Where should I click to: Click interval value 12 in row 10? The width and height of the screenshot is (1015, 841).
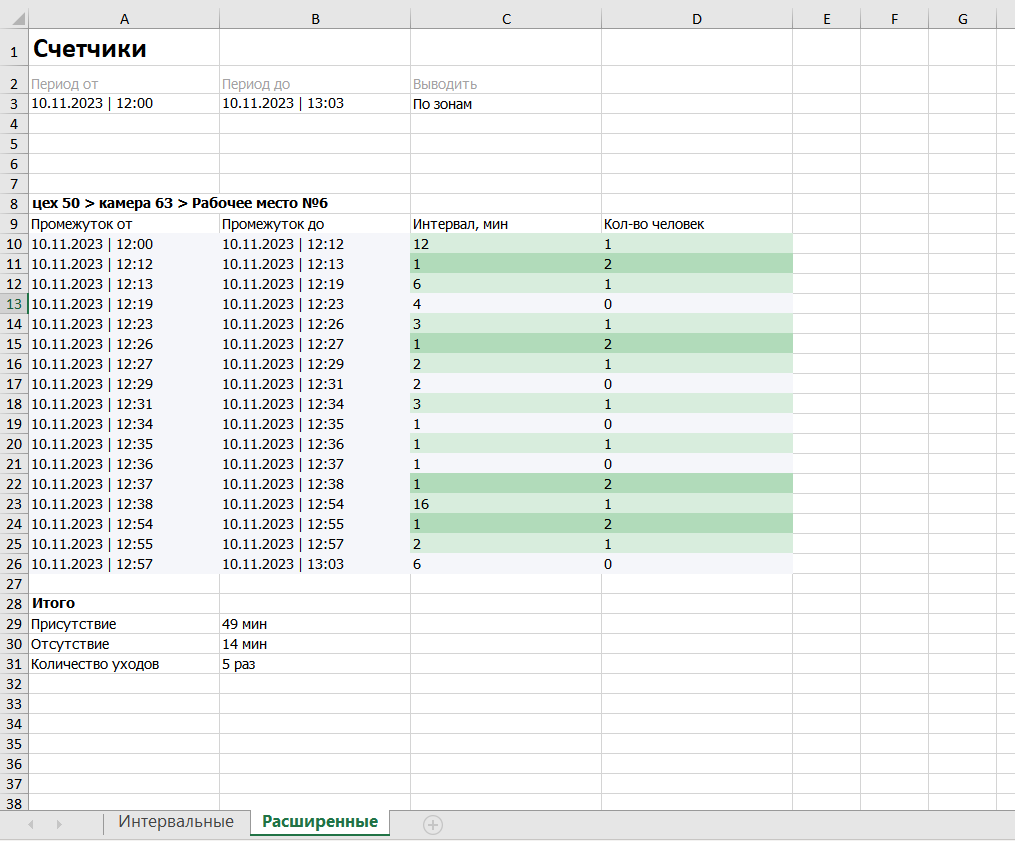[x=506, y=244]
